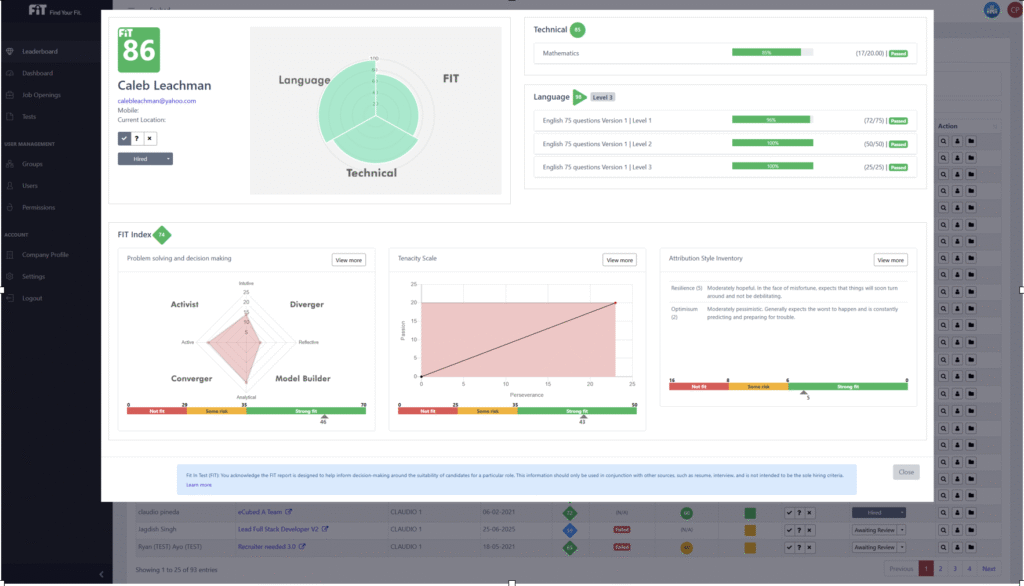Reject Ryan (TEST) using the X toggle
This screenshot has width=1024, height=586.
809,546
